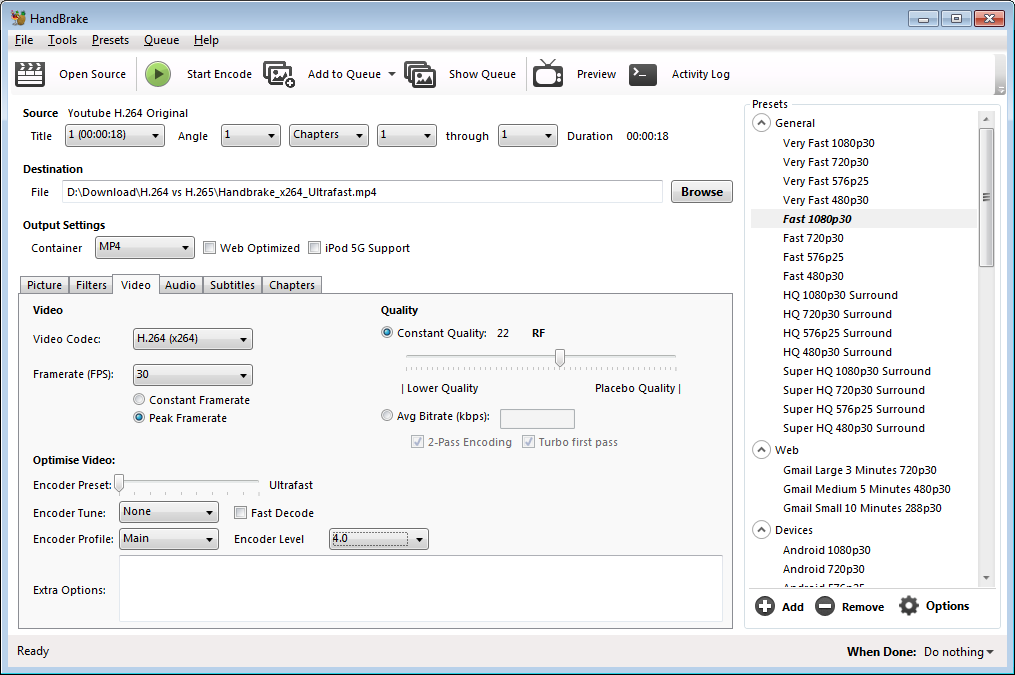Switch to the Picture tab

click(x=45, y=285)
